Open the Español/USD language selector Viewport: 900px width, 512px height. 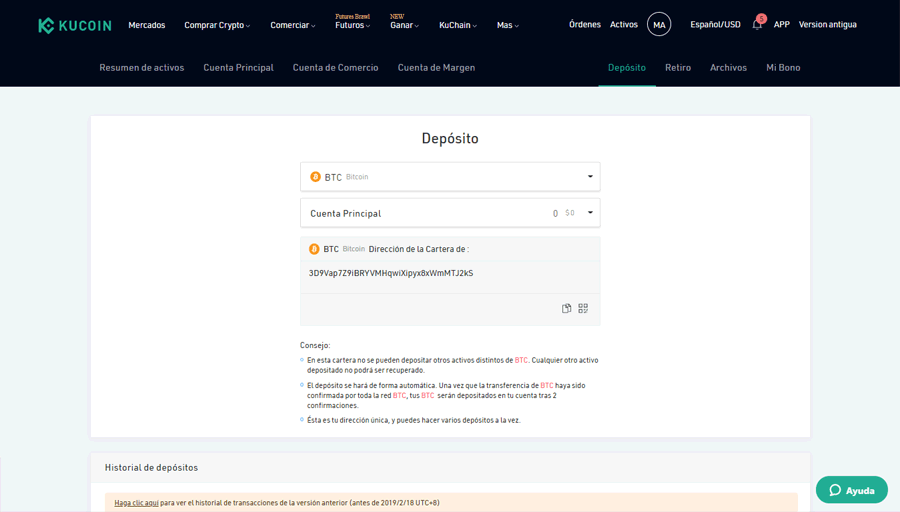coord(715,25)
